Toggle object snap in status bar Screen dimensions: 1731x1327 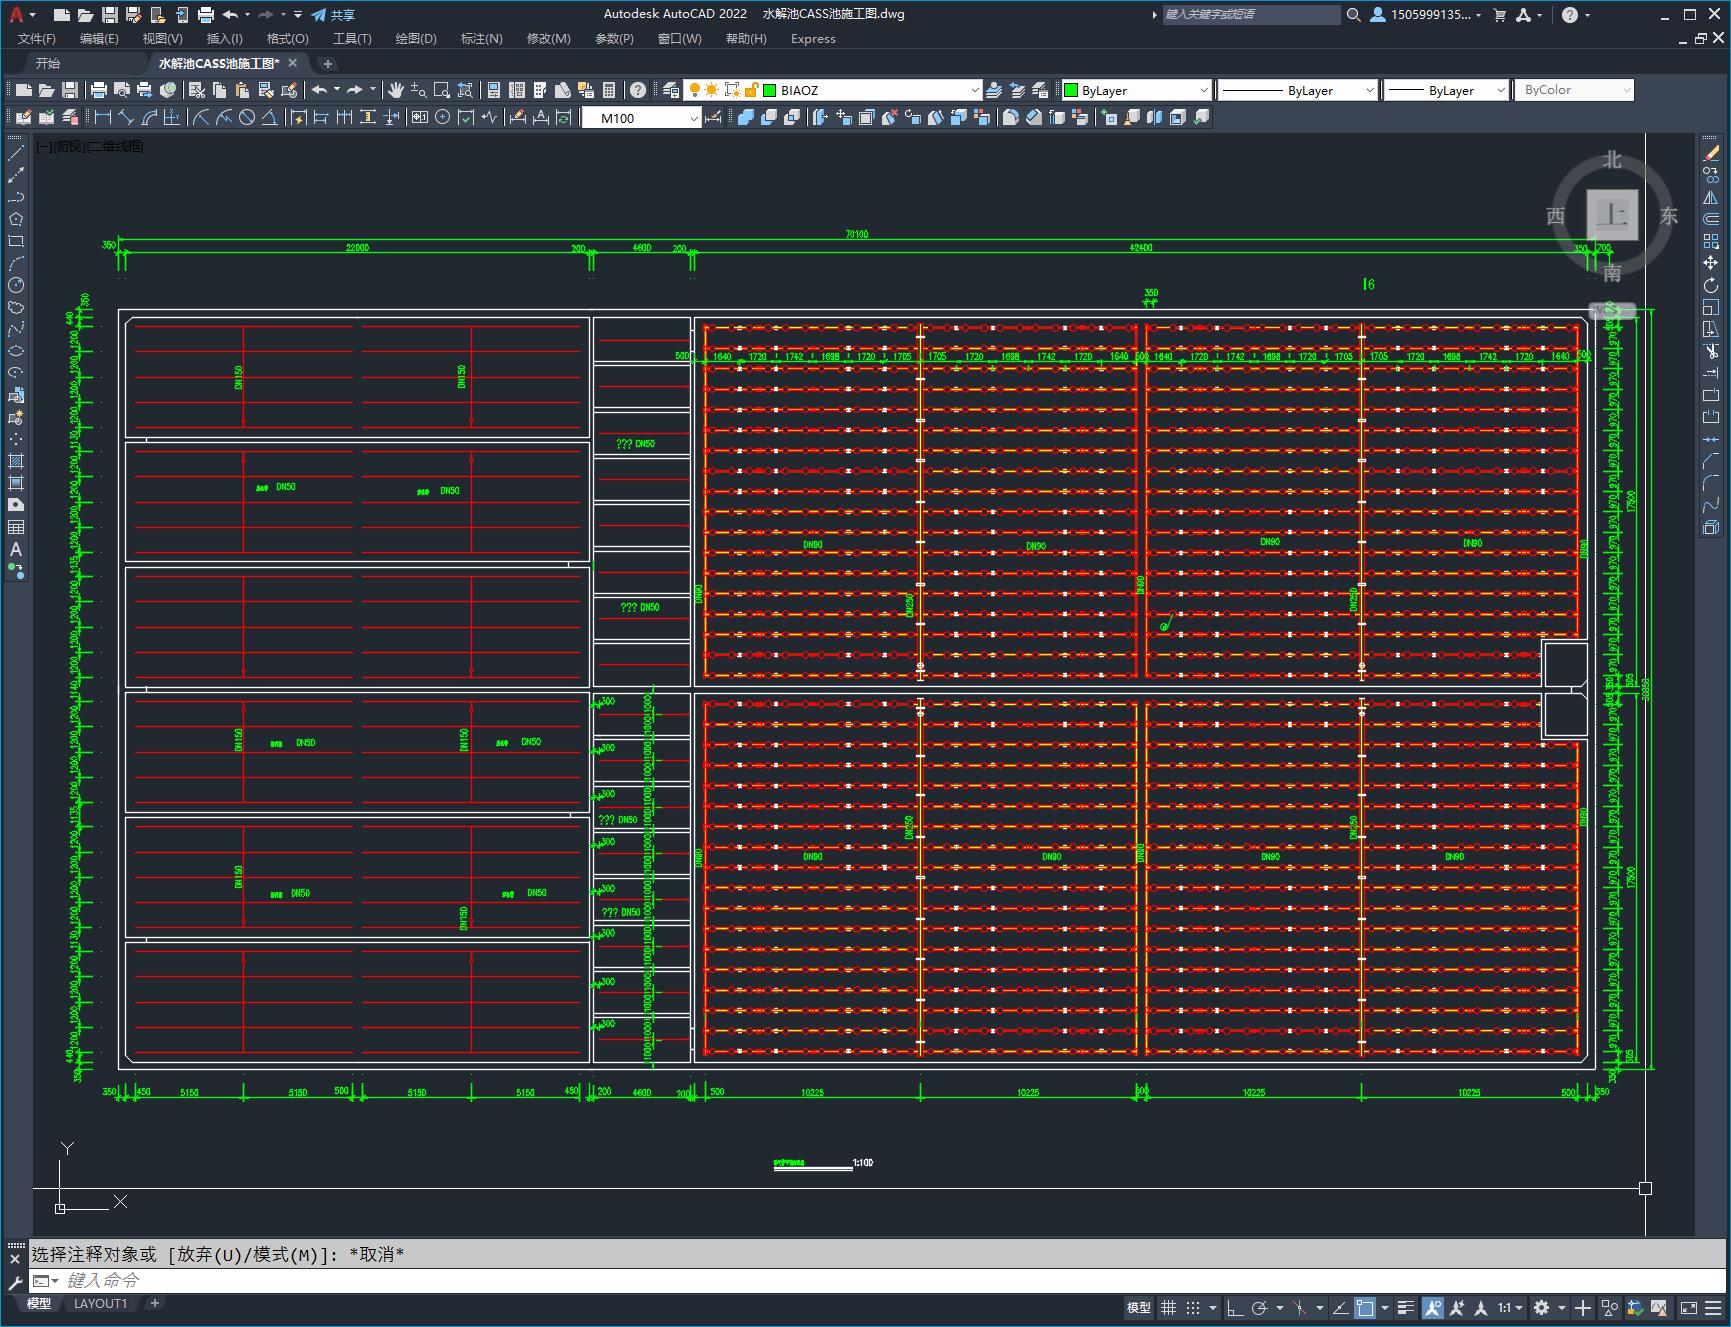click(1365, 1307)
